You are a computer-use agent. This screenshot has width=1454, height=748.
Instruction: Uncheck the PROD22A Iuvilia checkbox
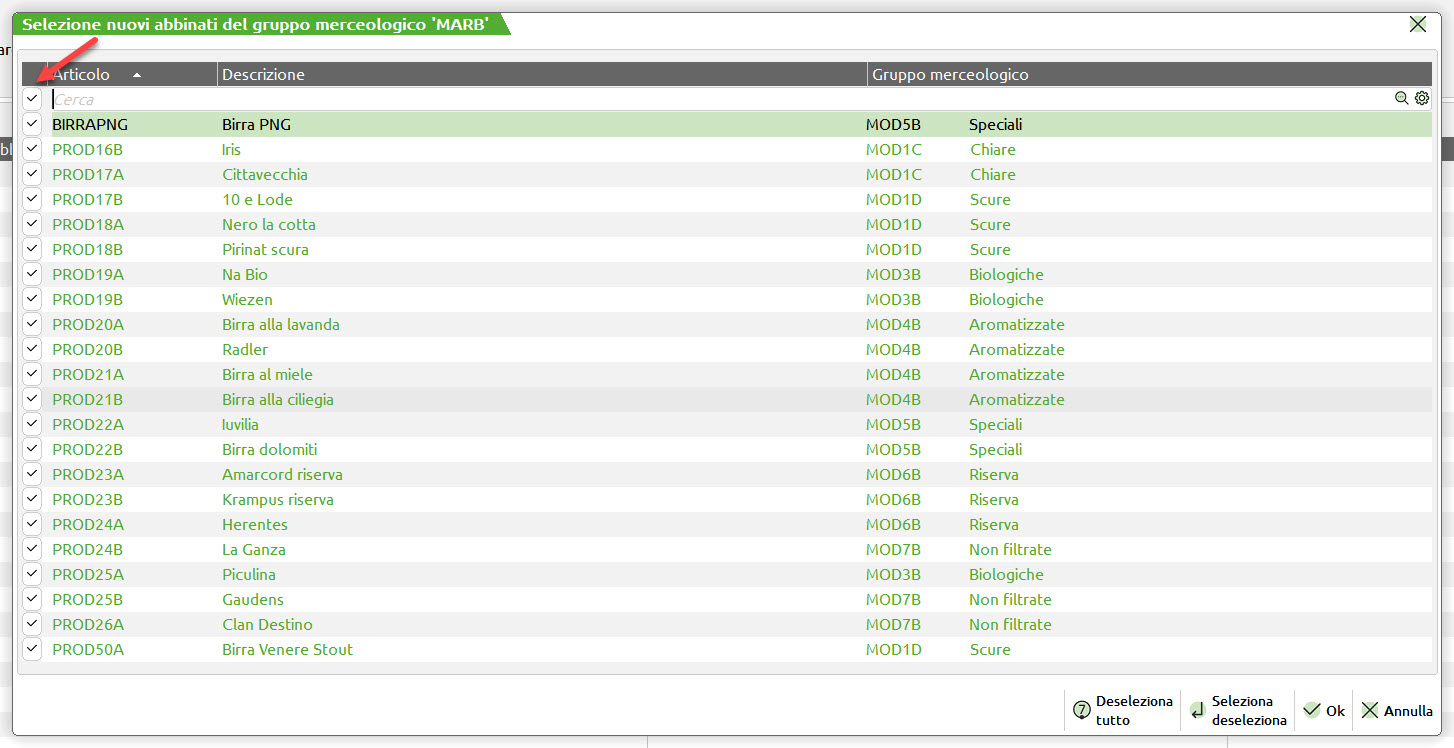pos(32,424)
